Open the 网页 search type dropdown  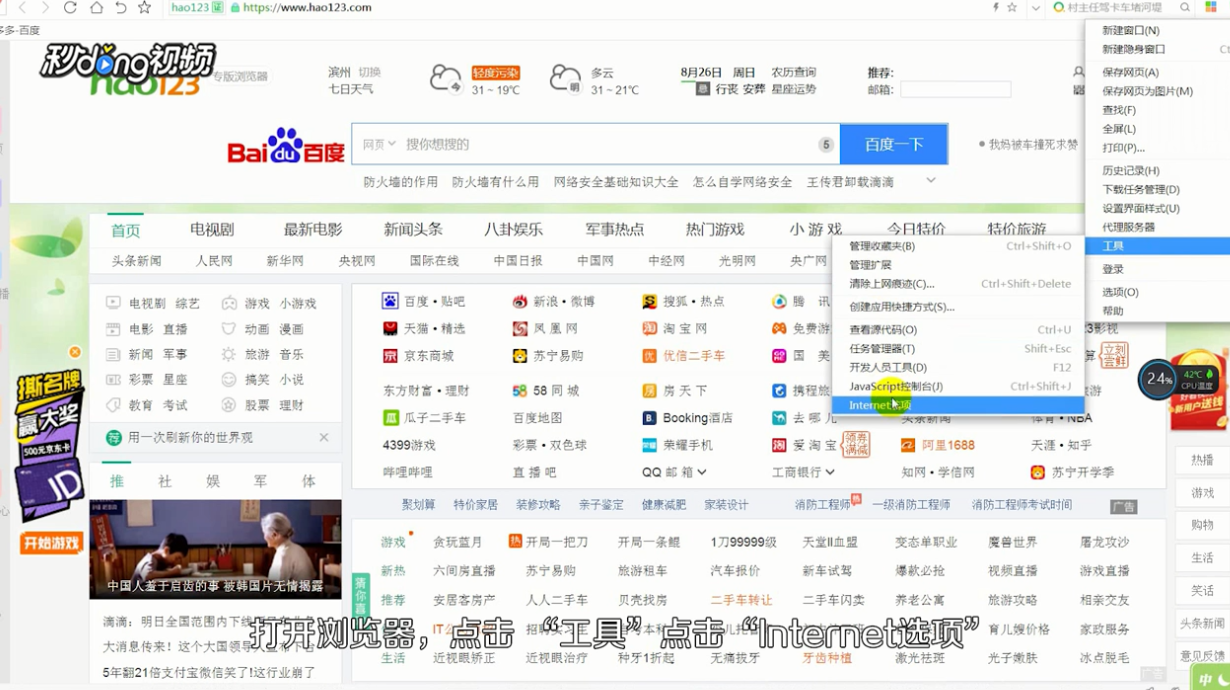click(x=378, y=144)
